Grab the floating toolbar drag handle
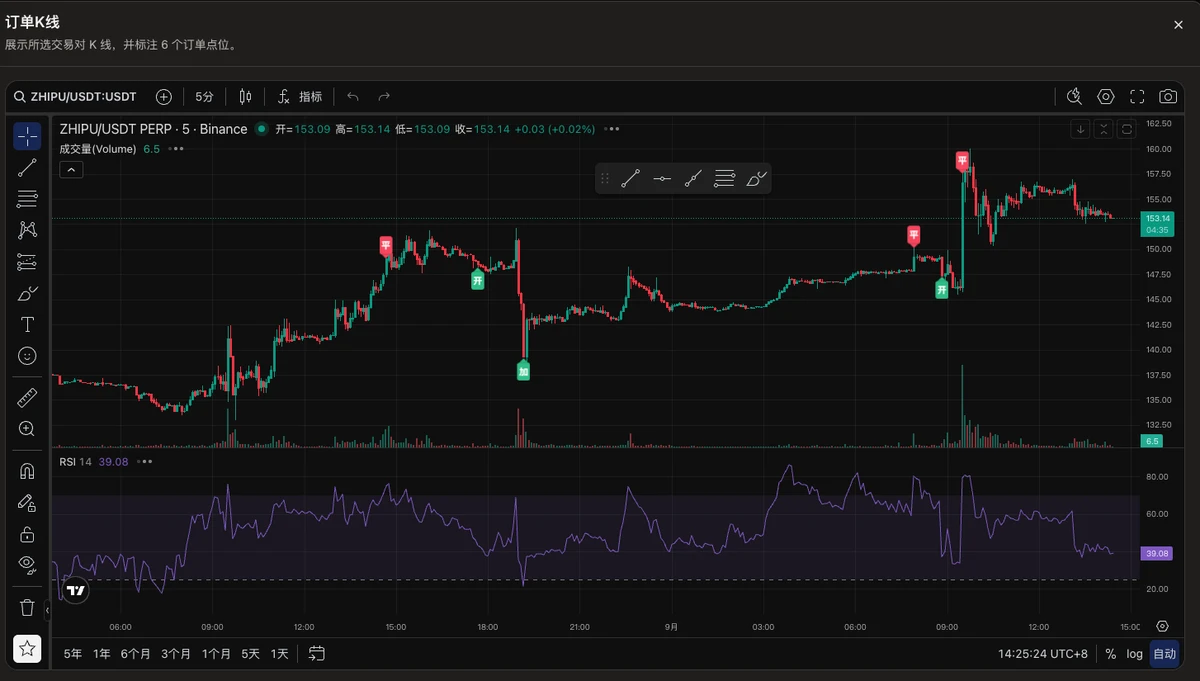Screen dimensions: 1200x681 click(605, 179)
